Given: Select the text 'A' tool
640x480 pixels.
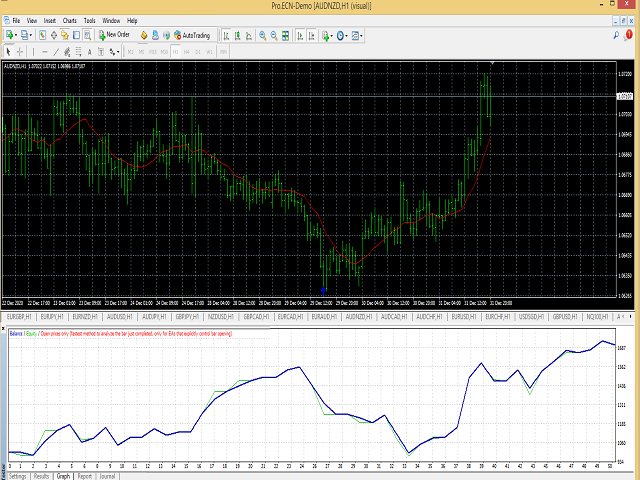Looking at the screenshot, I should click(89, 52).
